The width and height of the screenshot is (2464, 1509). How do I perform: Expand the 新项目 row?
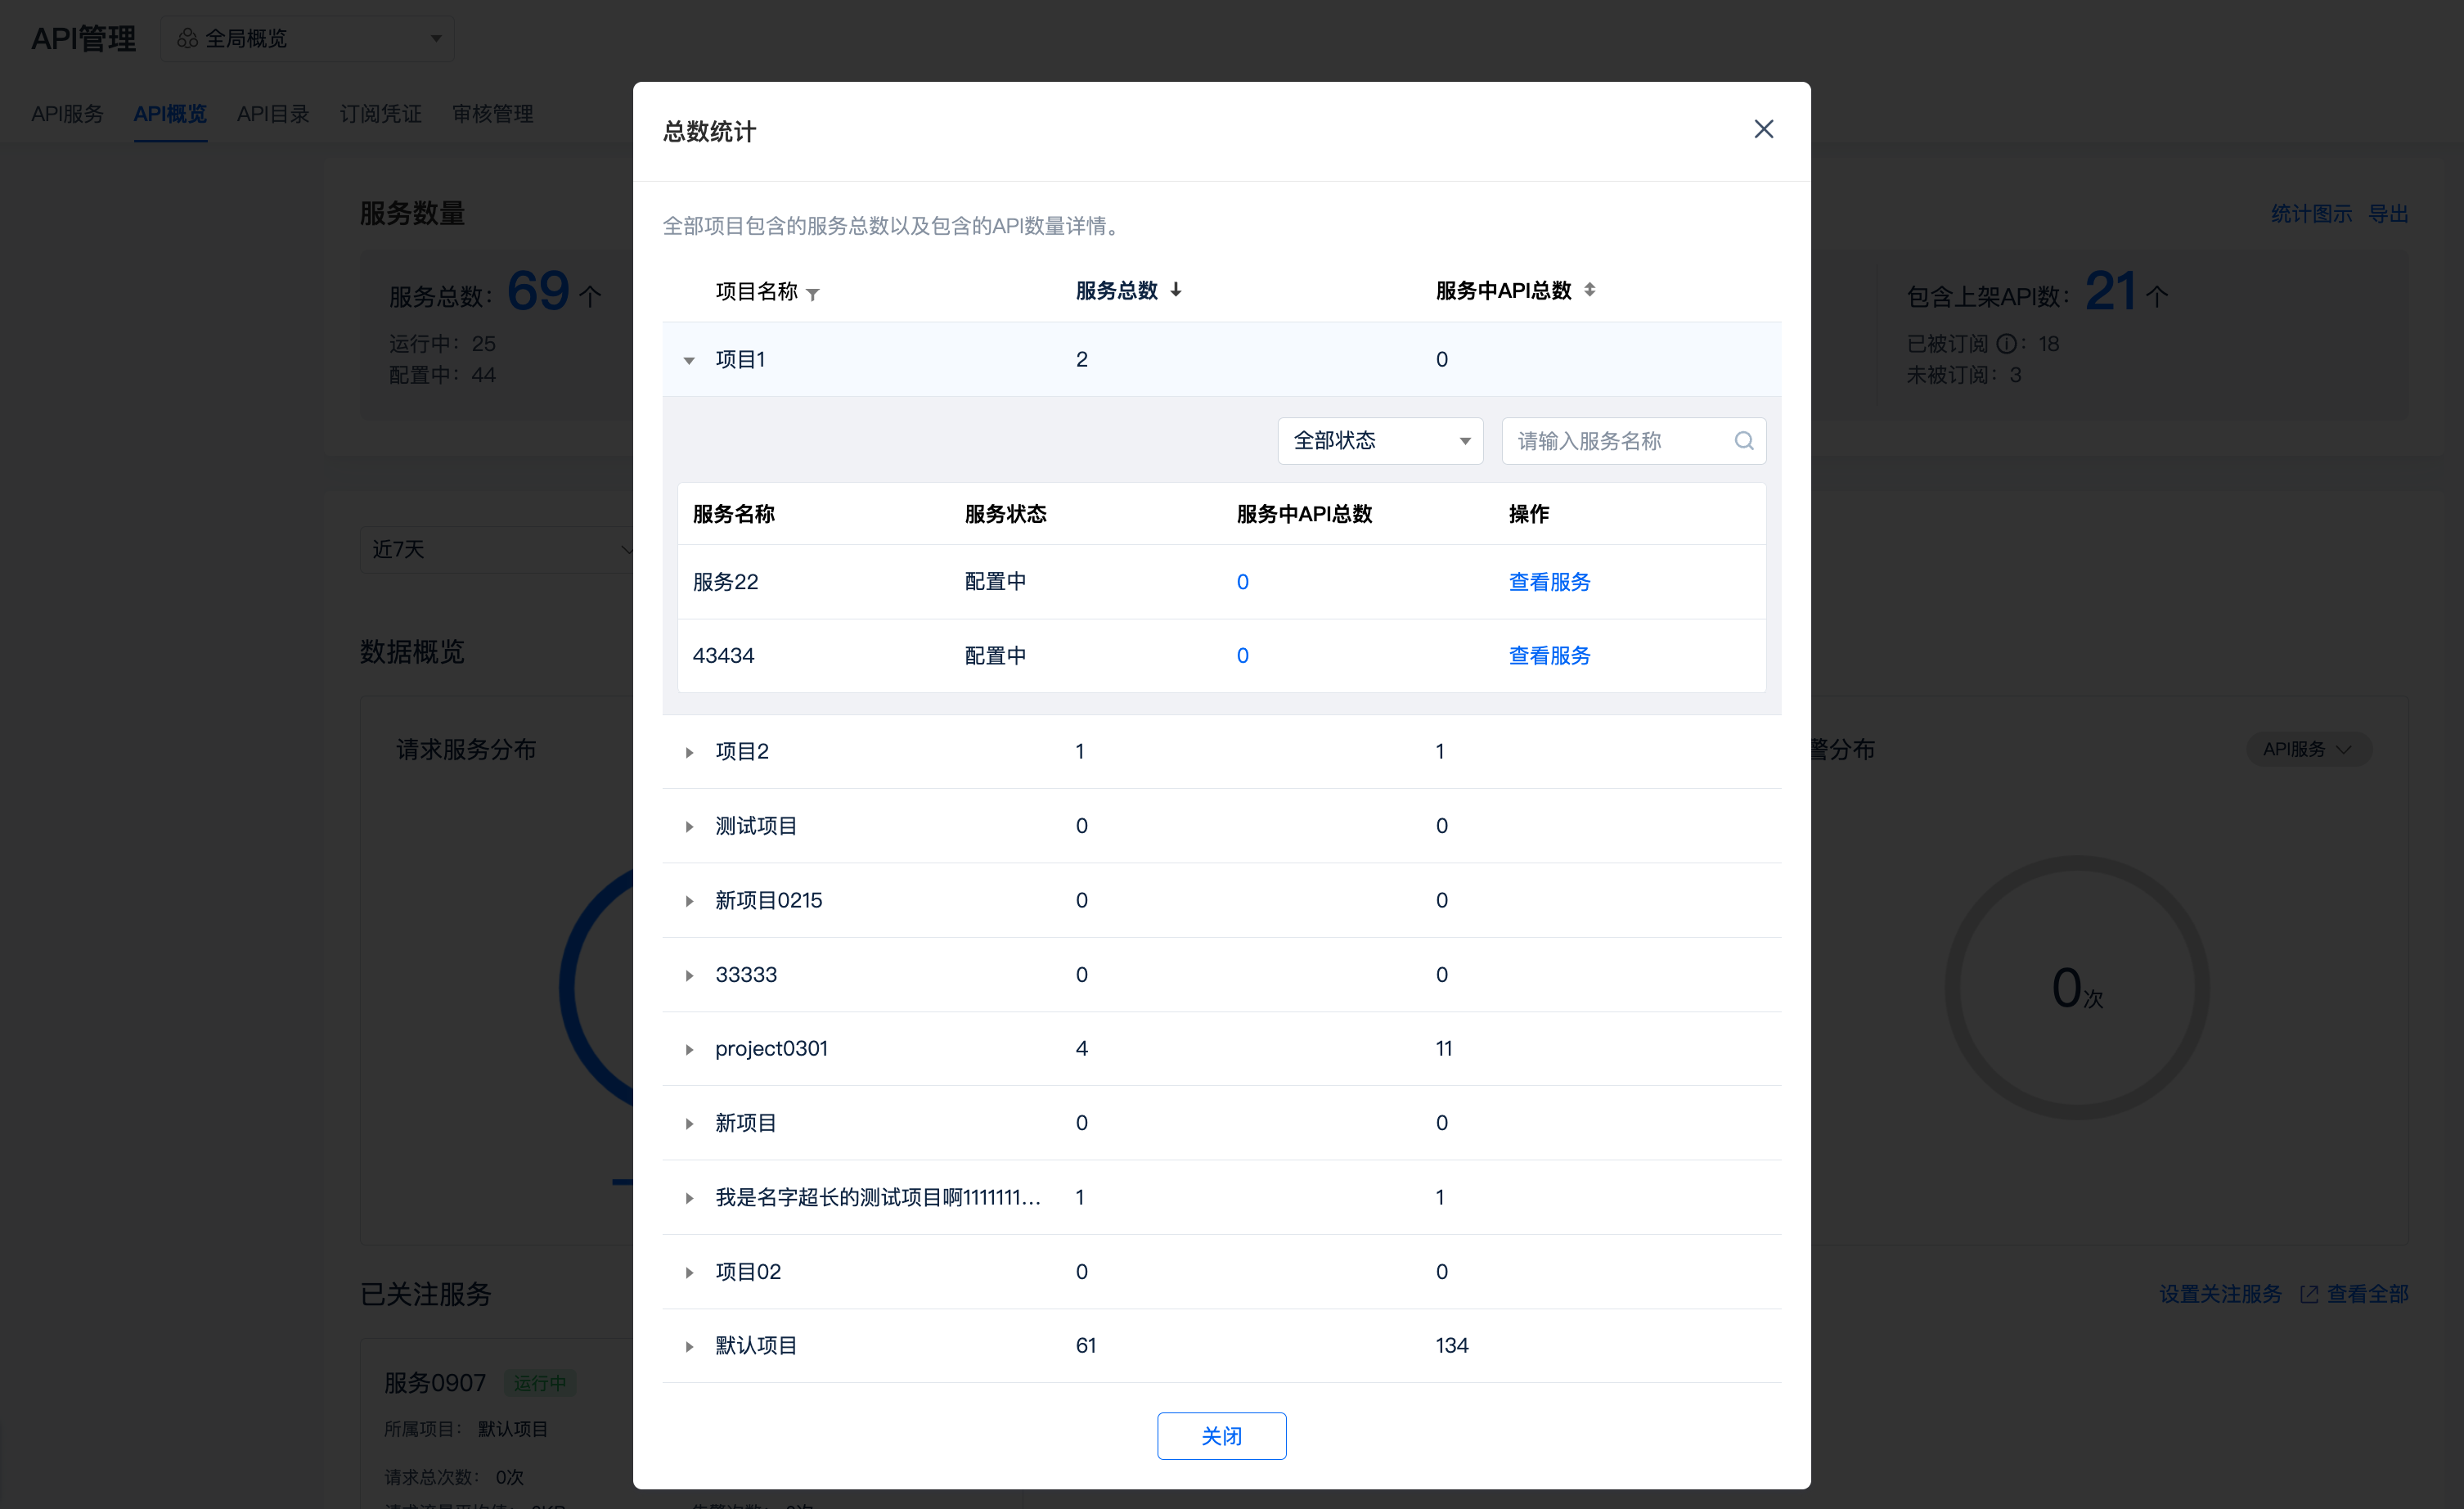click(689, 1123)
